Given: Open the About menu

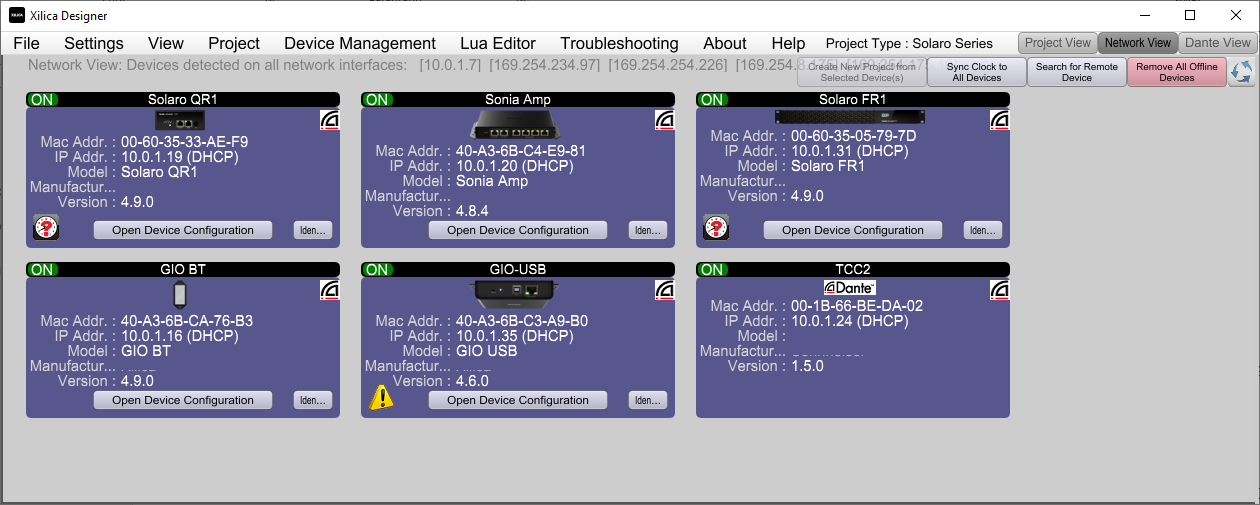Looking at the screenshot, I should click(725, 43).
